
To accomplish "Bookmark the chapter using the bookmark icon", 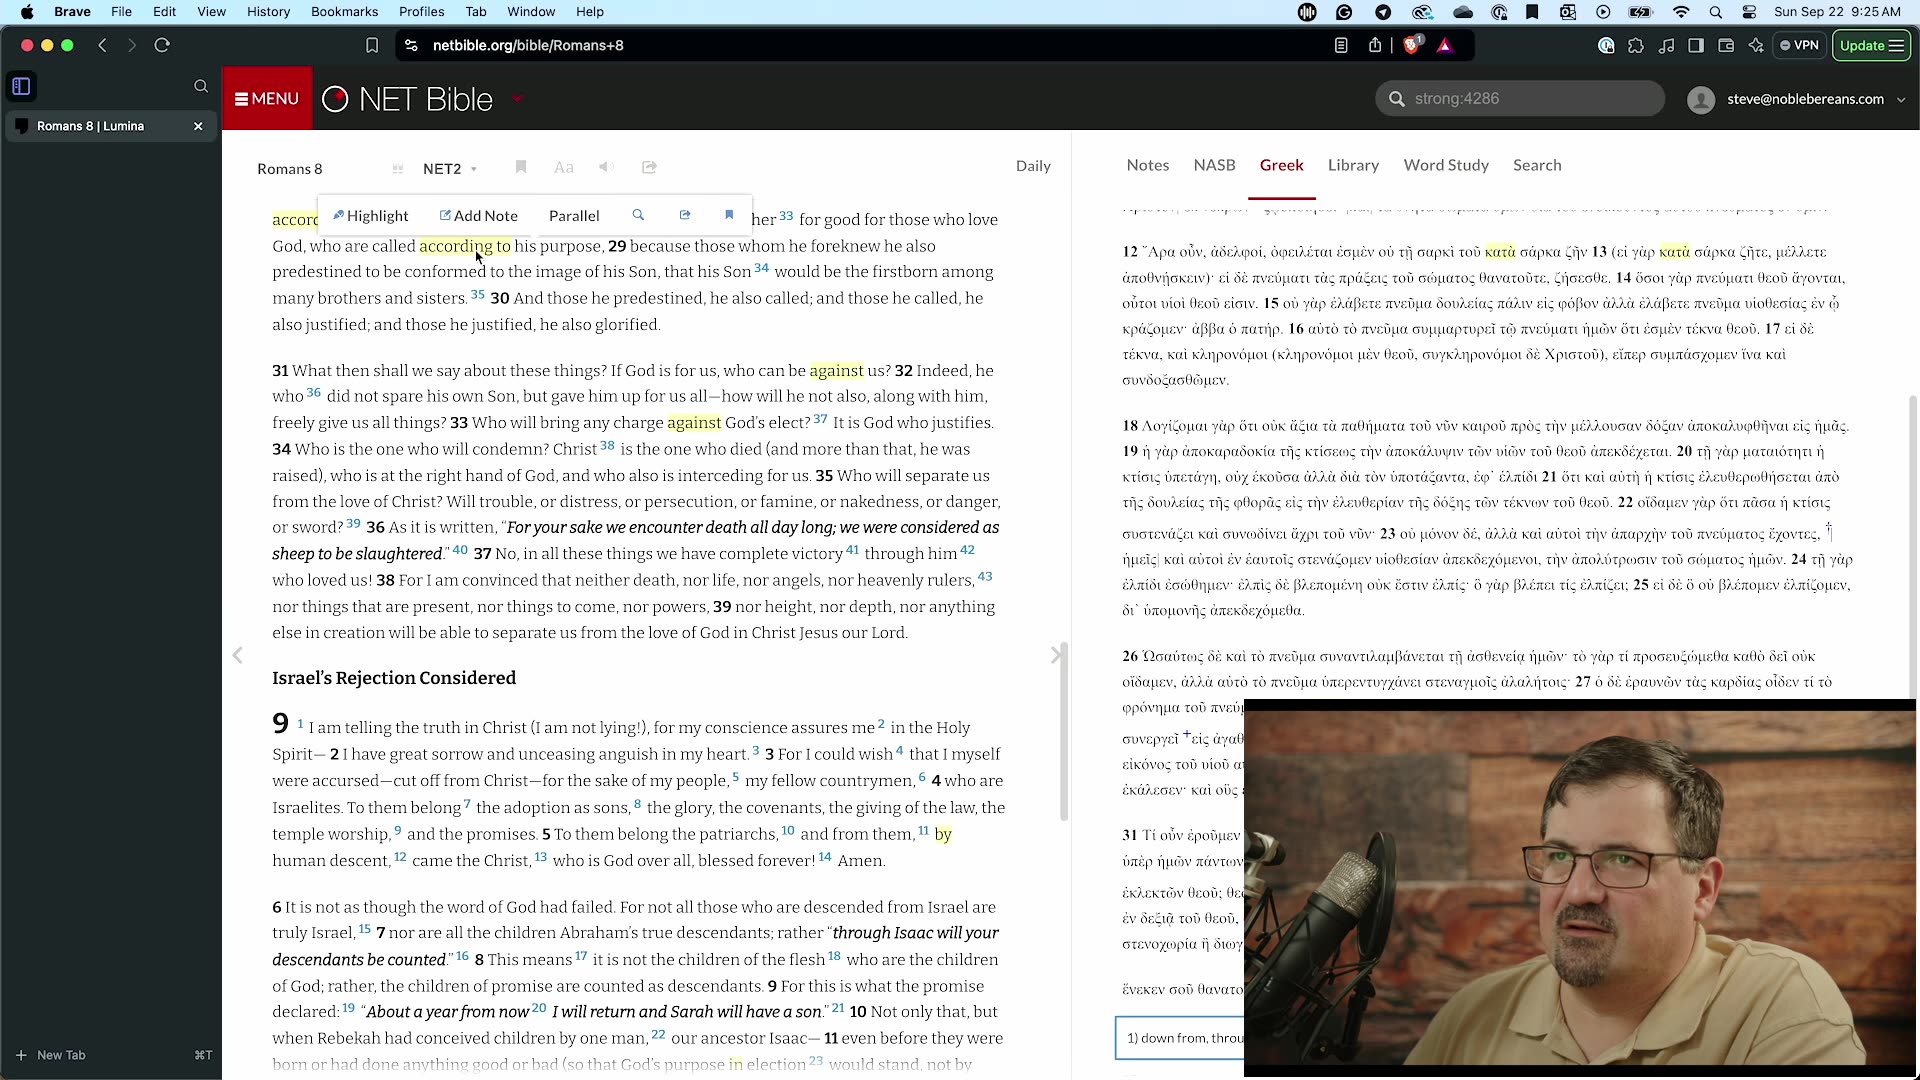I will (521, 167).
